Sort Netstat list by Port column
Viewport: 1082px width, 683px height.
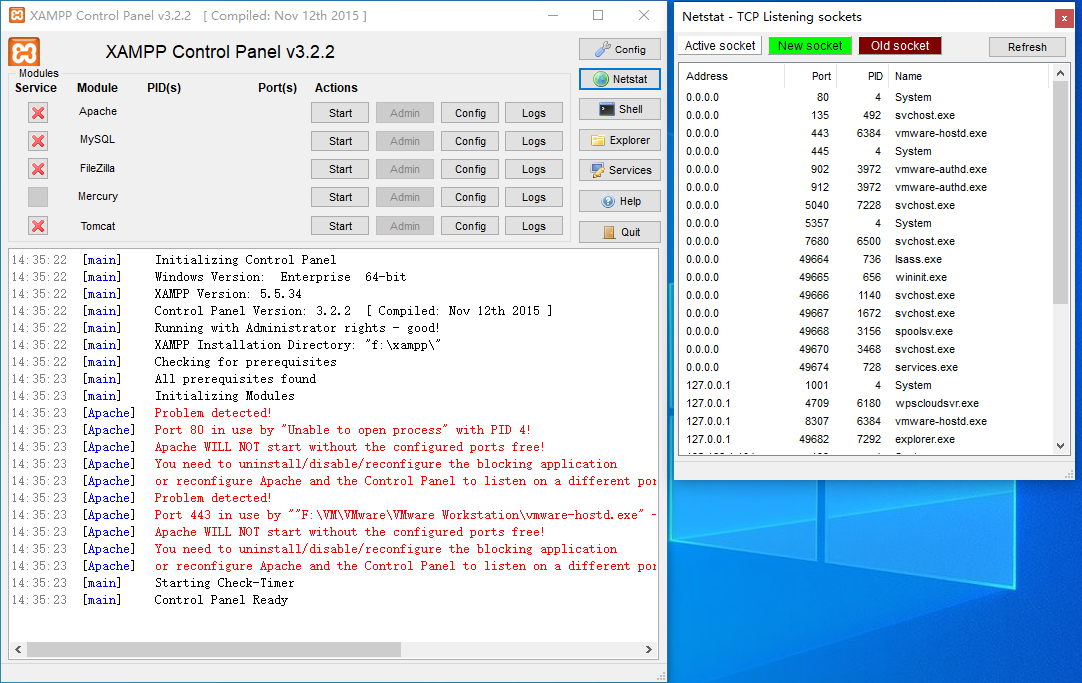pyautogui.click(x=810, y=76)
